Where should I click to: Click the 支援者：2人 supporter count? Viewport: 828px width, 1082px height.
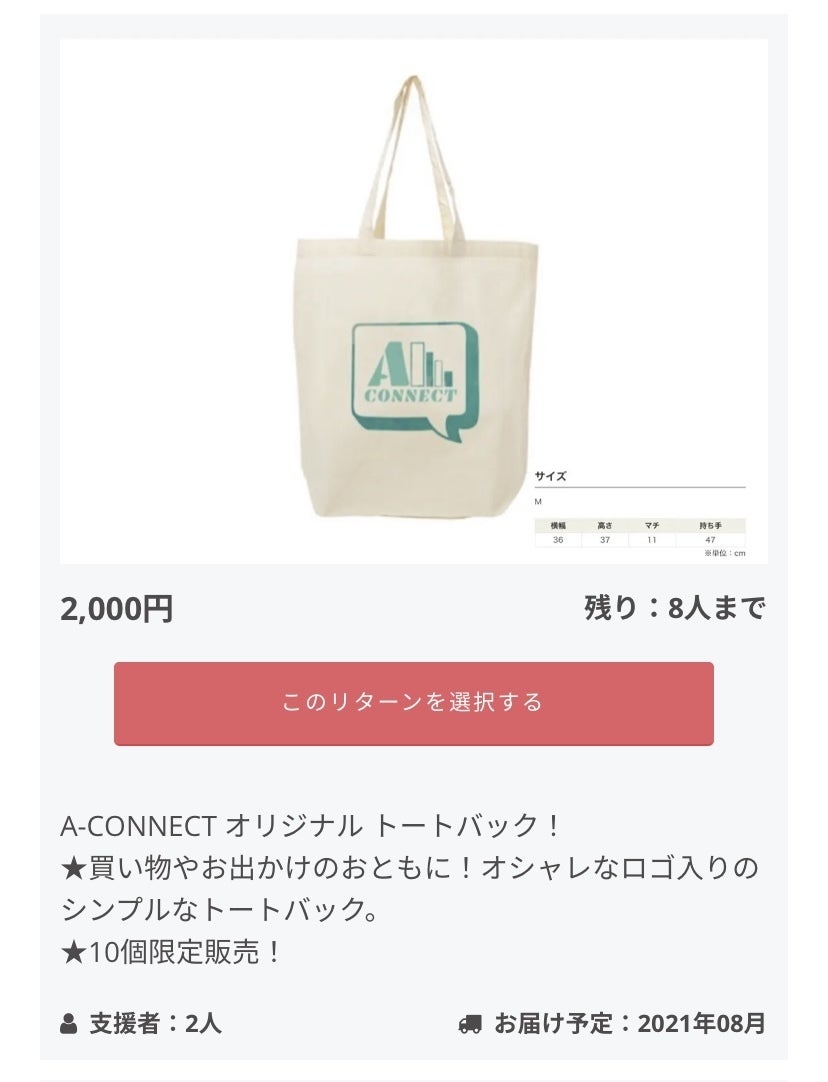pos(155,1023)
